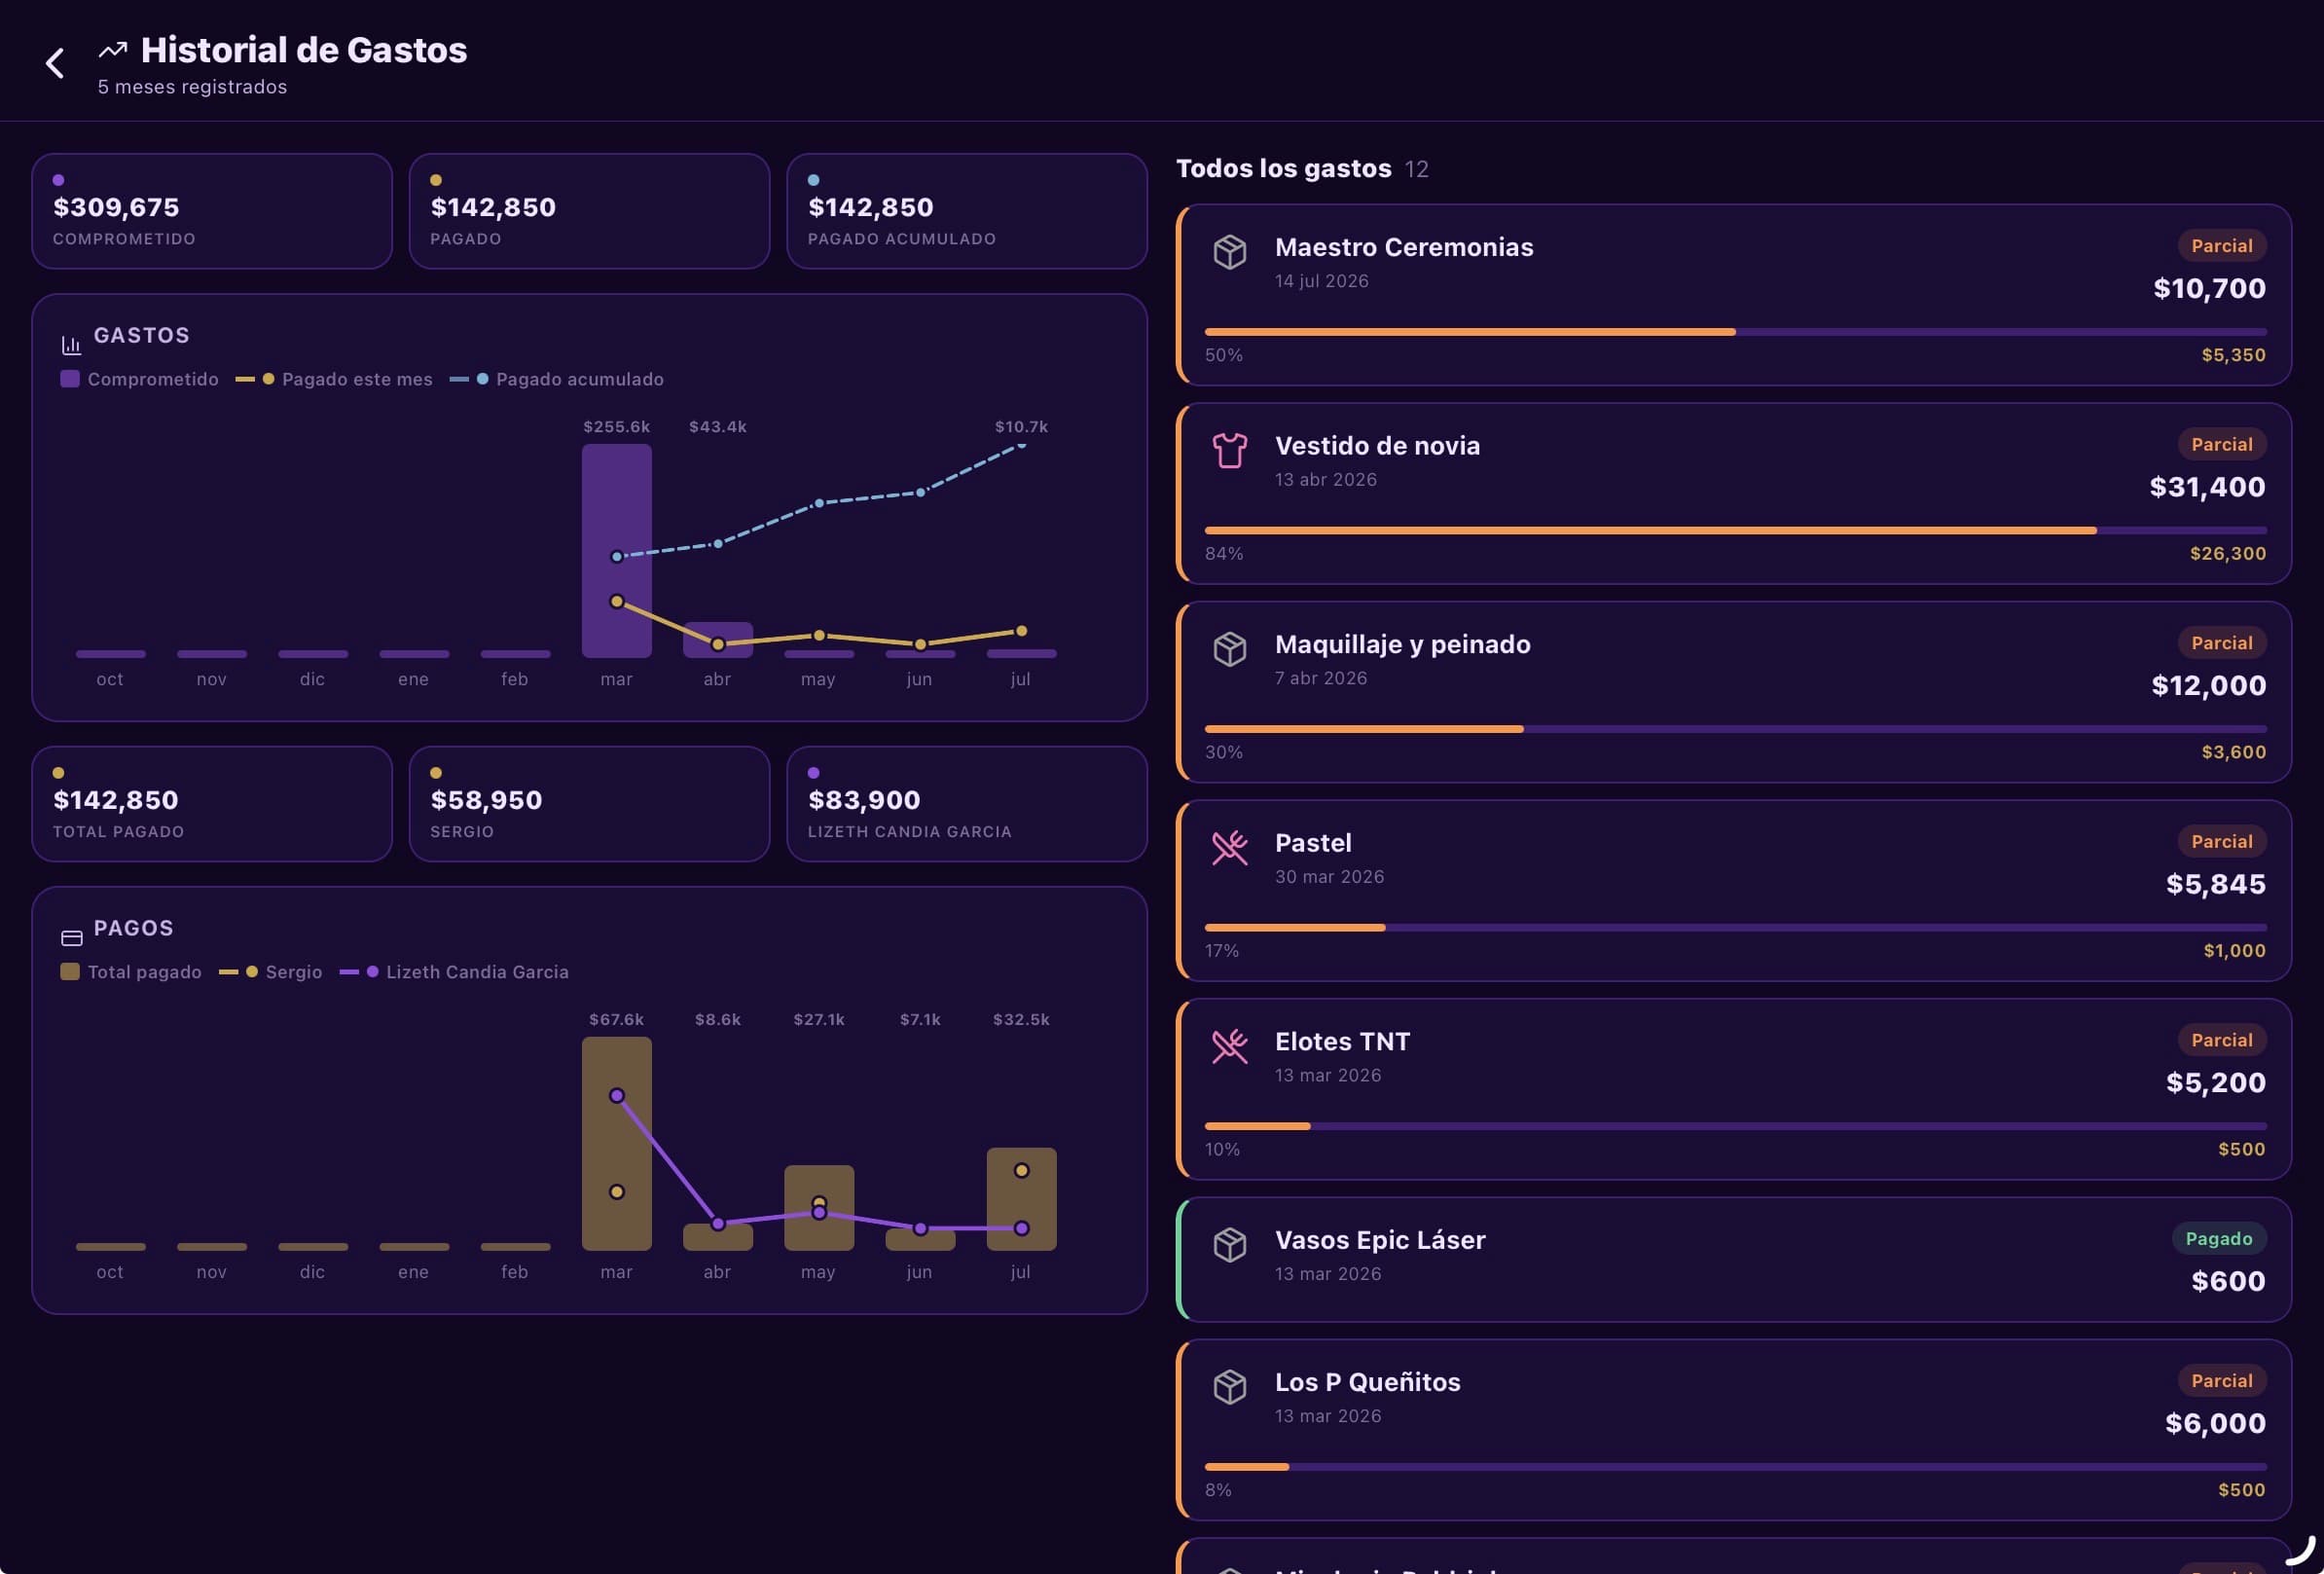Select the mar bar in Gastos chart
The image size is (2324, 1574).
[617, 551]
